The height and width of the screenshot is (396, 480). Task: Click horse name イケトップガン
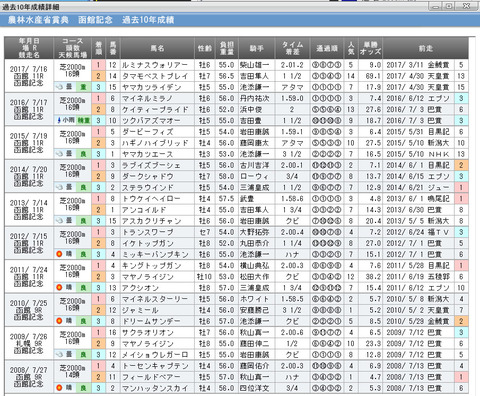[148, 243]
